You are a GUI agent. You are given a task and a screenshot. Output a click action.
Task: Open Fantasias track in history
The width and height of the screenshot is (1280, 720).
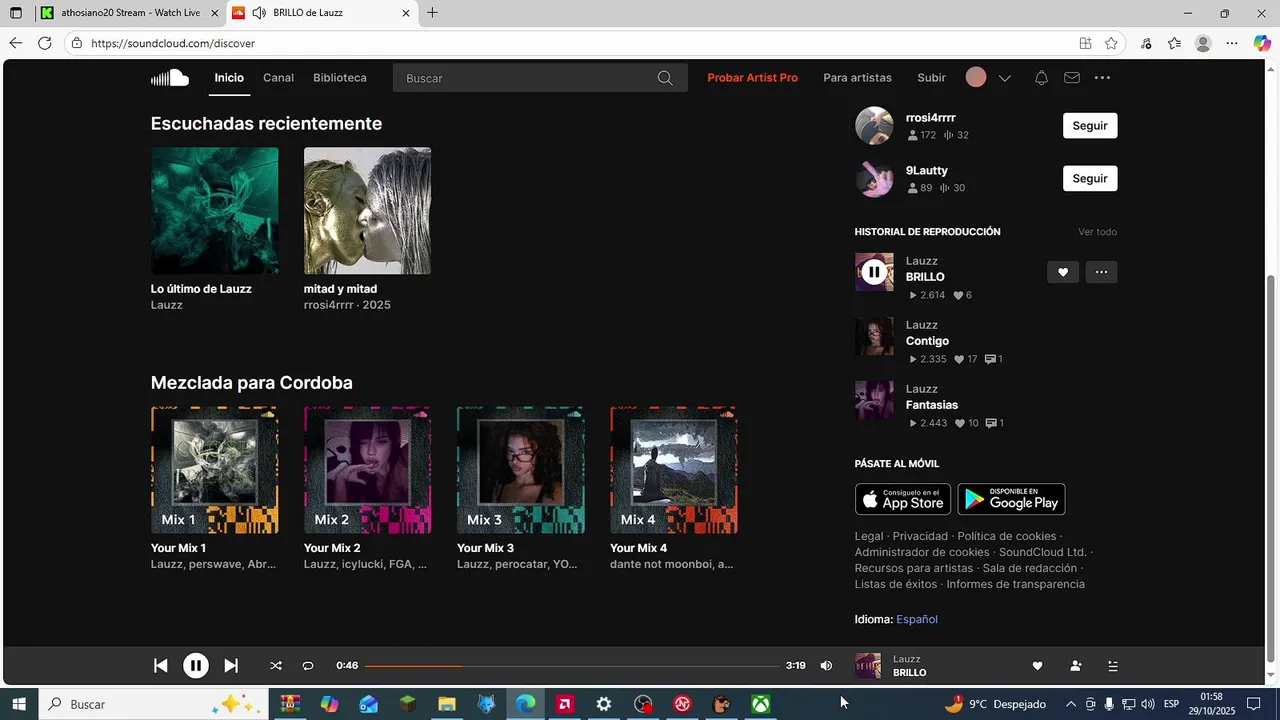point(932,405)
